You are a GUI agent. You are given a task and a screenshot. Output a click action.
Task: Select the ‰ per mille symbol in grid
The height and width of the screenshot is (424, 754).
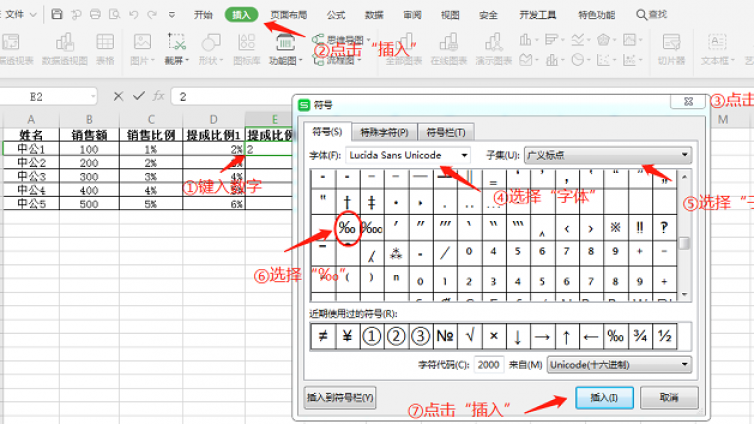[347, 228]
